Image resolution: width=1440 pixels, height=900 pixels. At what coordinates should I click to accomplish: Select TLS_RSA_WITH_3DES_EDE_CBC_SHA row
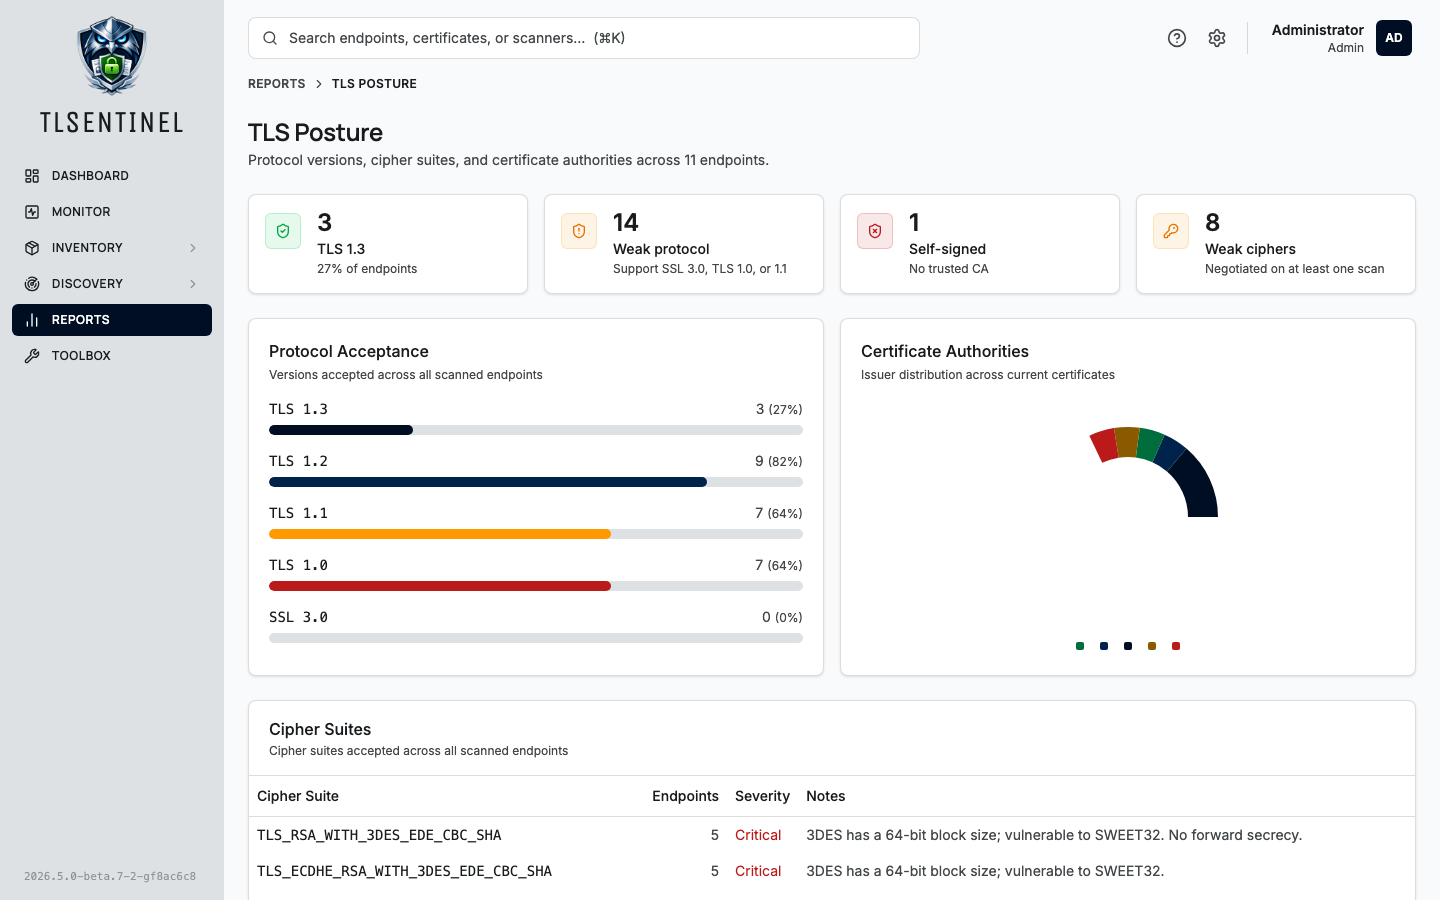832,835
